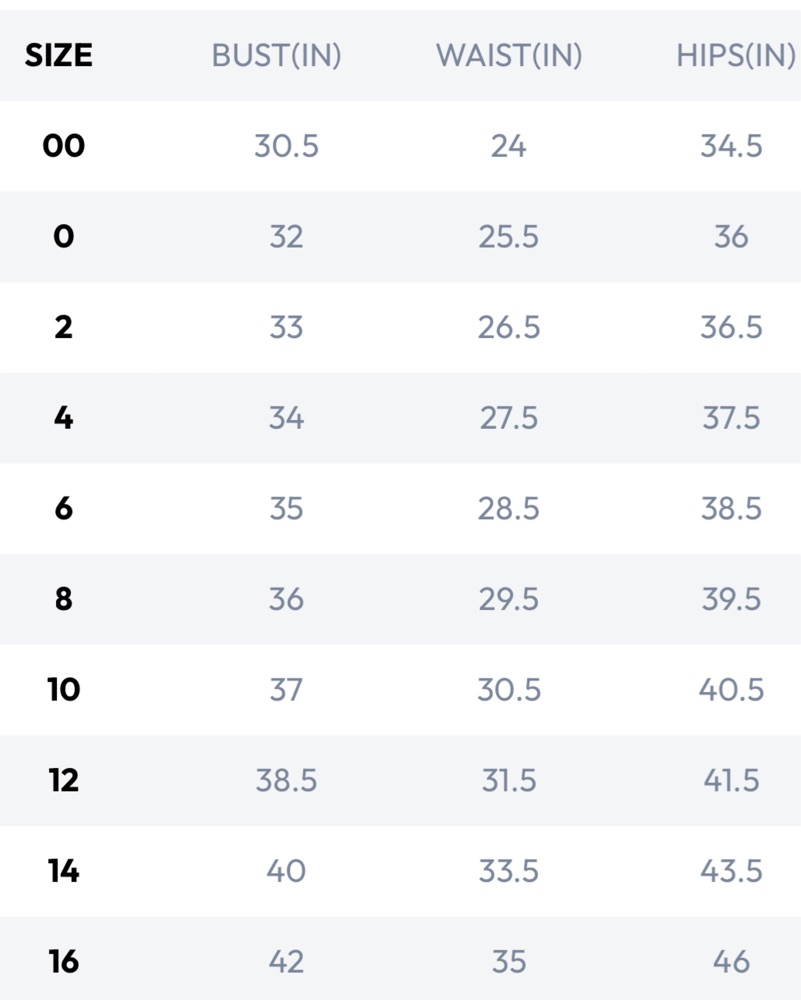Select size 6 row label
The height and width of the screenshot is (1000, 801).
[x=64, y=508]
